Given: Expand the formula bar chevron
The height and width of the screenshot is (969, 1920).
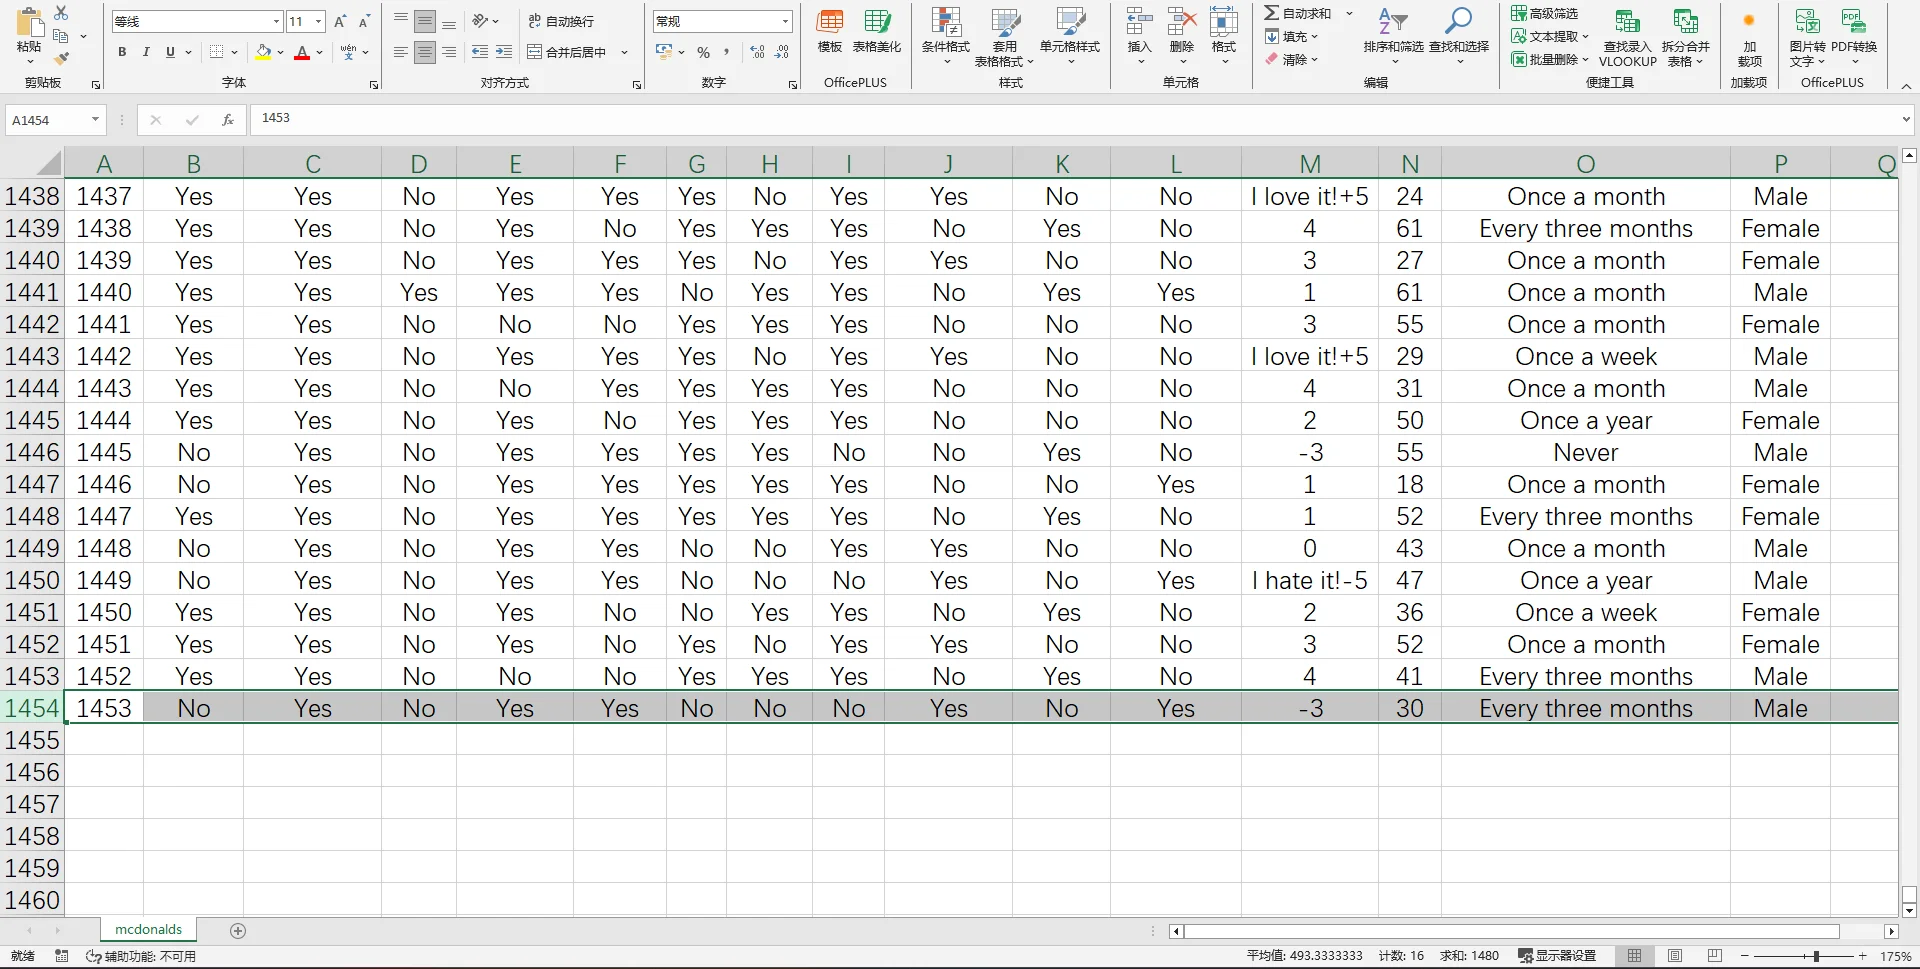Looking at the screenshot, I should (x=1906, y=120).
